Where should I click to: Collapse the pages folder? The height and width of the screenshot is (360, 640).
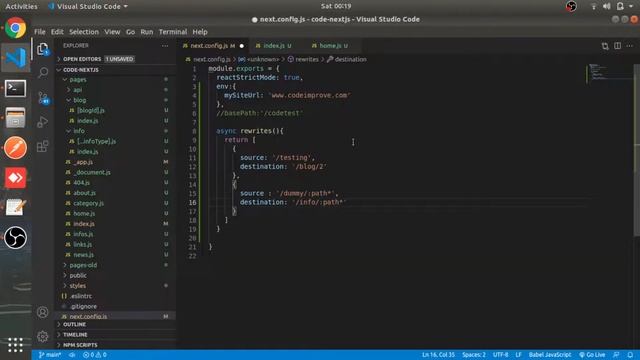tap(116, 80)
